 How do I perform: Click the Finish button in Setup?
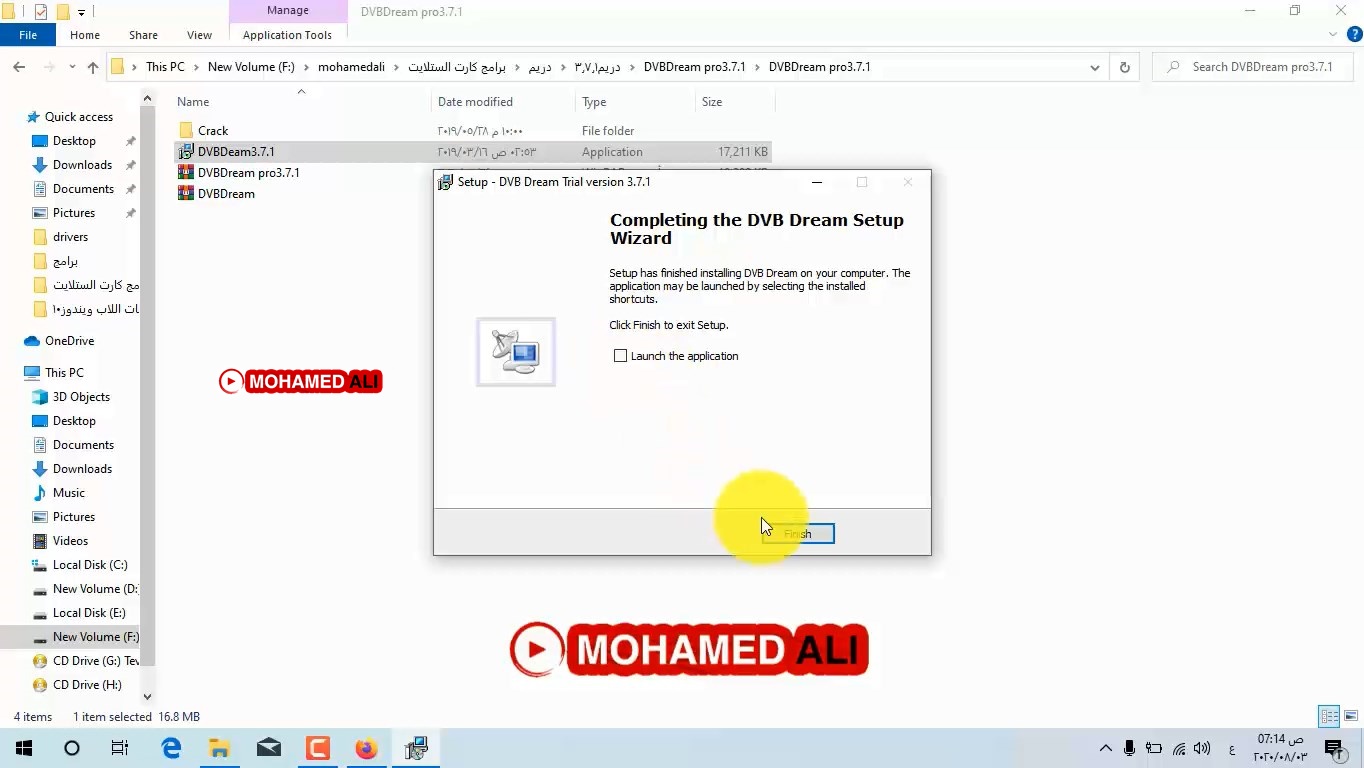pos(798,534)
